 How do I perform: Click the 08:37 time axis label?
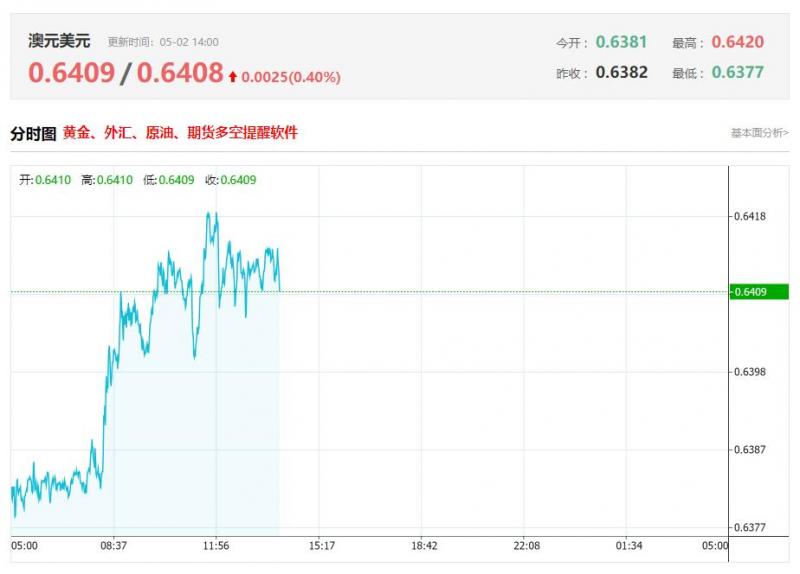tap(113, 546)
